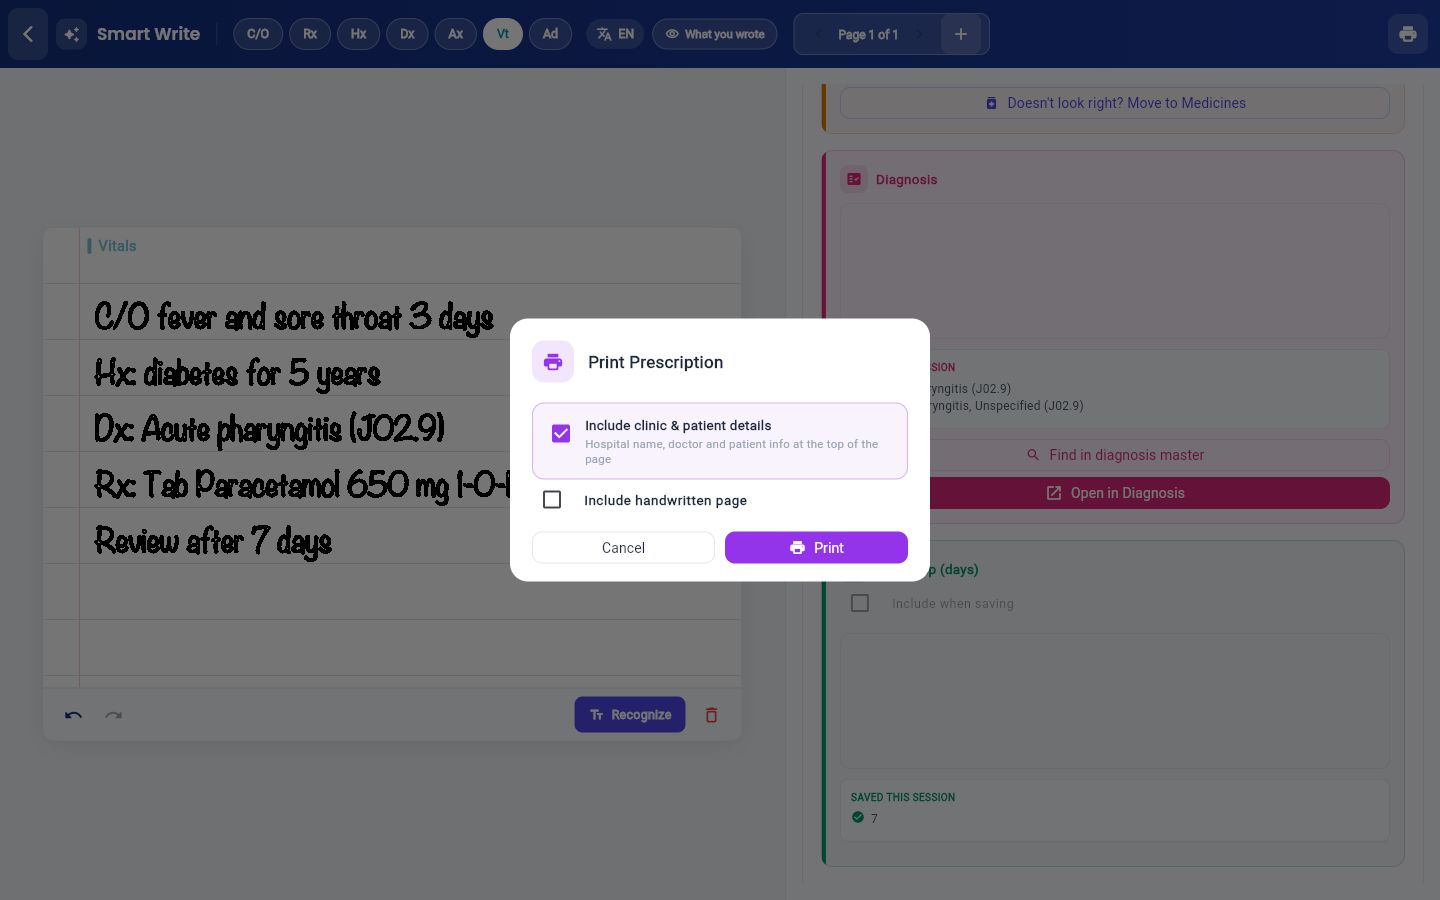Open the printer icon in the header
The height and width of the screenshot is (900, 1440).
1407,34
